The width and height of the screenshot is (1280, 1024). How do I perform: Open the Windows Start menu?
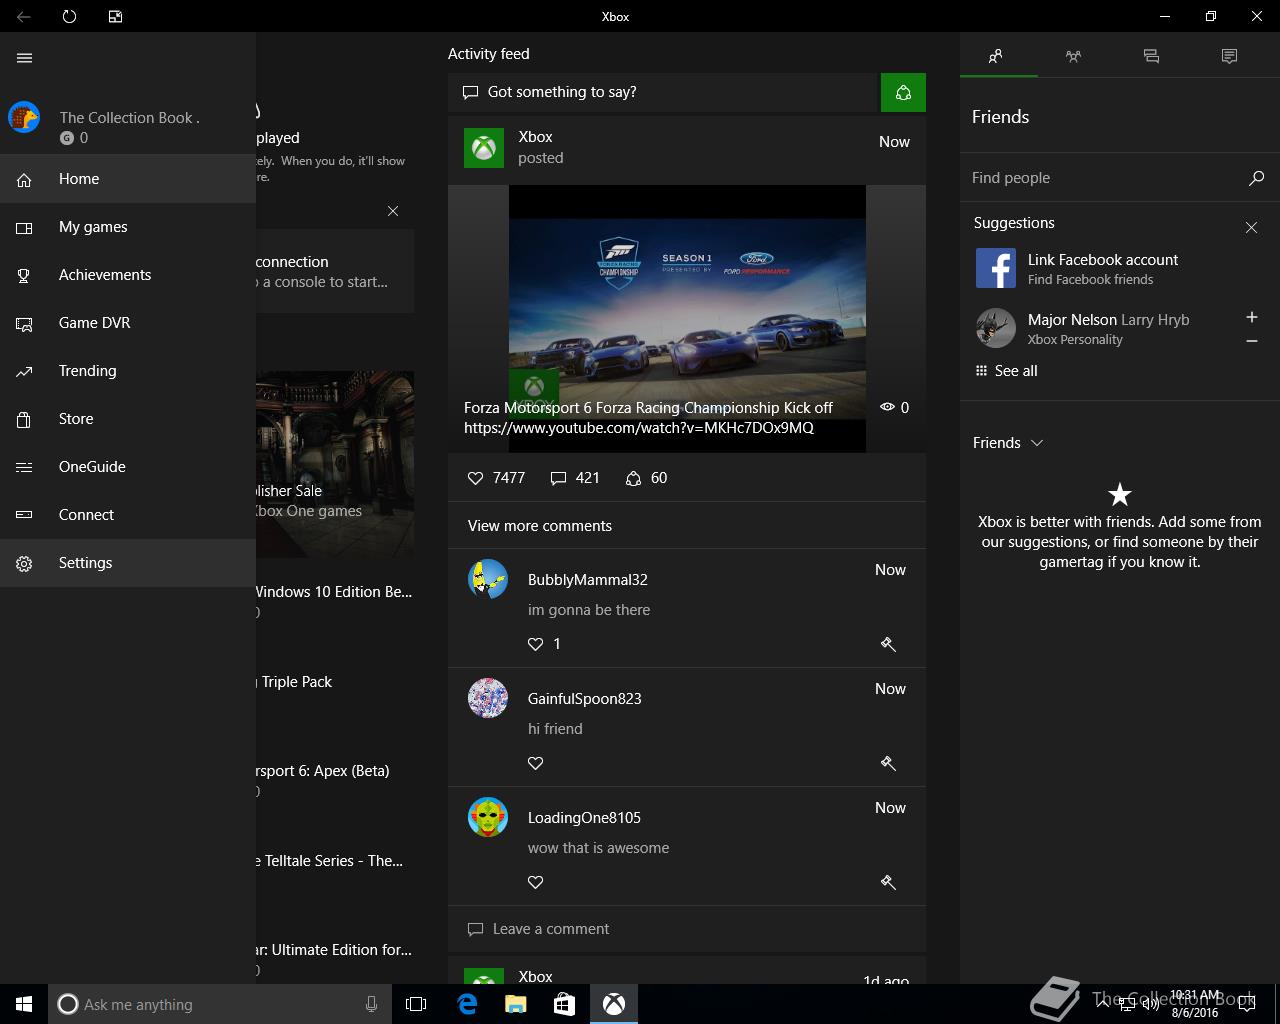24,1004
